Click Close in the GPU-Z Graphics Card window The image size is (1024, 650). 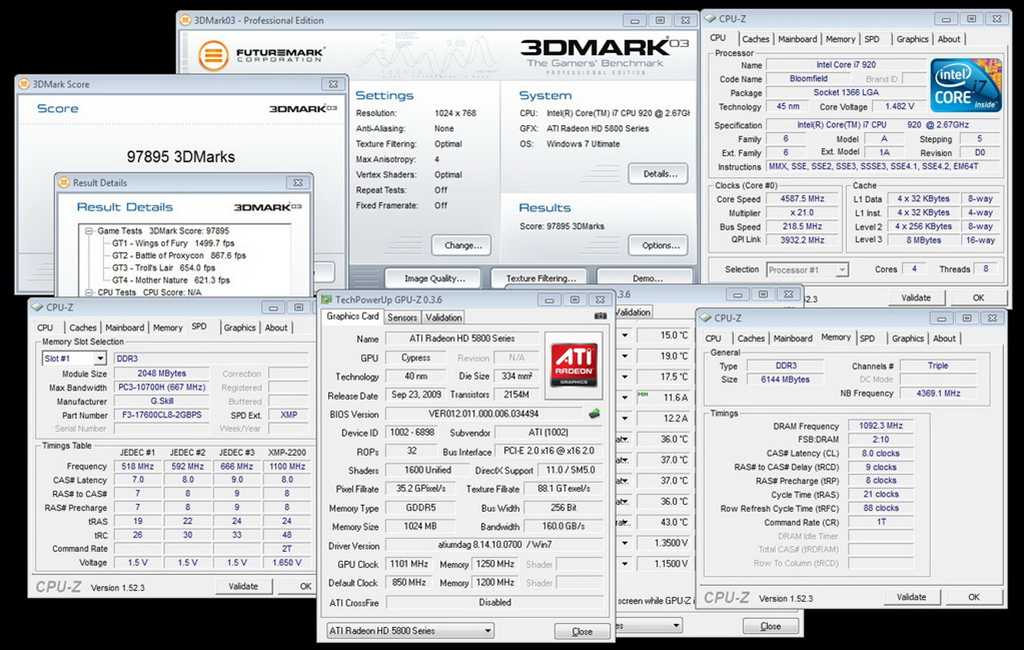point(582,632)
